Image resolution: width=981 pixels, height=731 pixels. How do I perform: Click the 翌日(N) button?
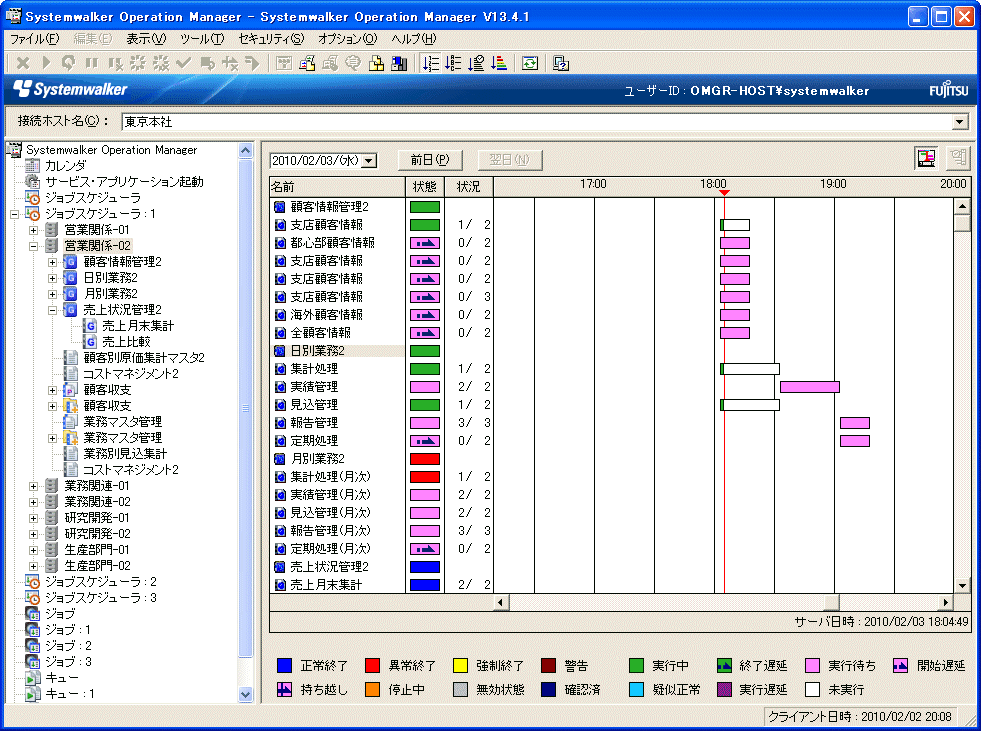pyautogui.click(x=509, y=160)
